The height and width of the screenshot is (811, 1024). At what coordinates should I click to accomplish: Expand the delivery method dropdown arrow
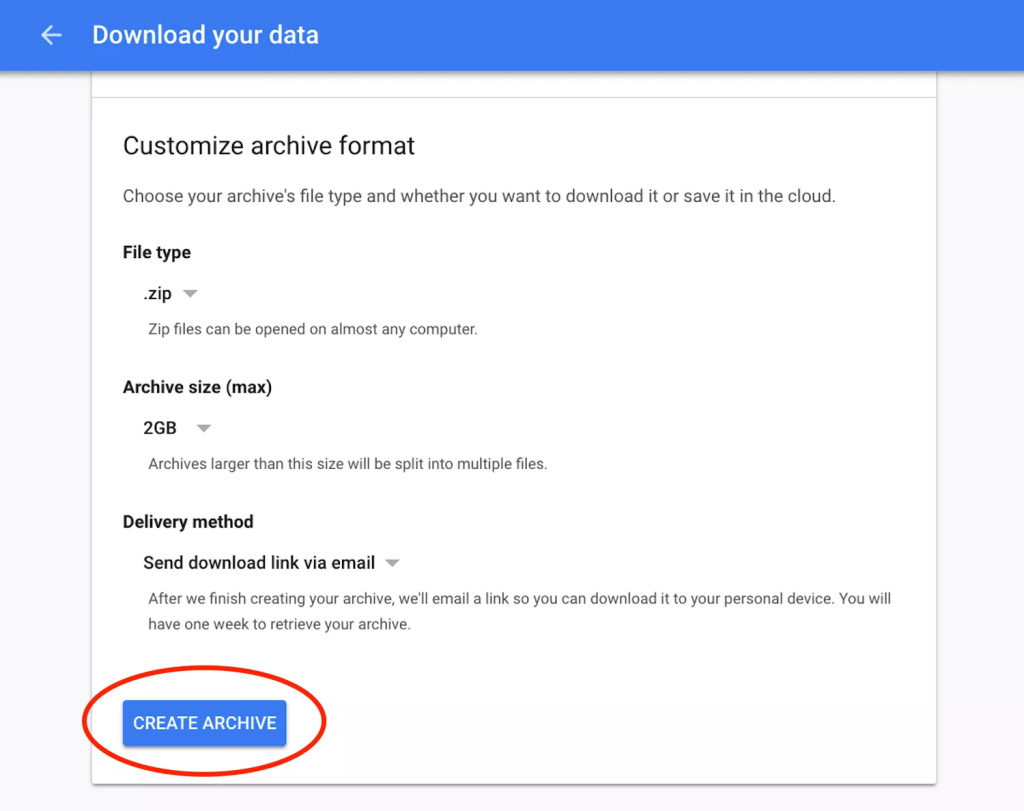click(x=393, y=563)
